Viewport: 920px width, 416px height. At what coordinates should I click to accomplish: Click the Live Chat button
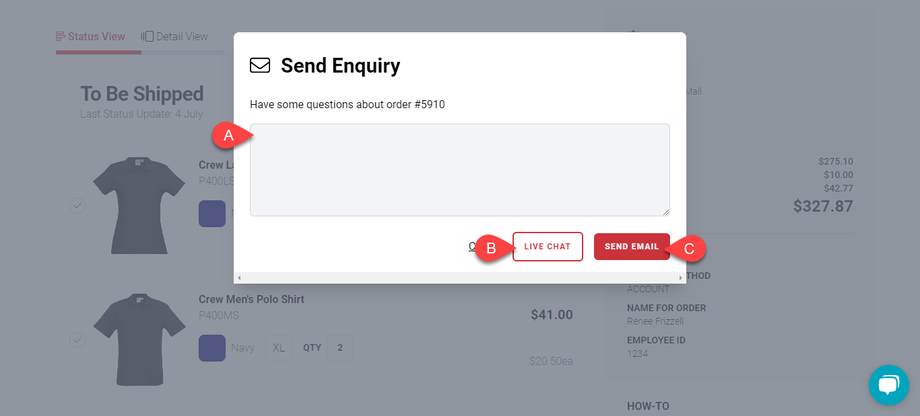click(547, 247)
